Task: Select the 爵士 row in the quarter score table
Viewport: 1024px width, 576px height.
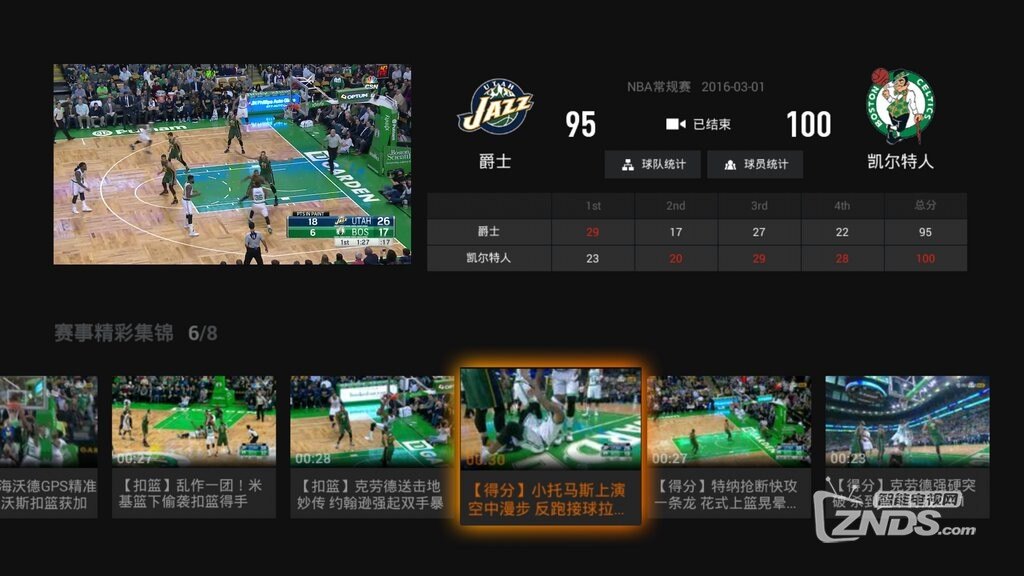Action: [x=487, y=231]
